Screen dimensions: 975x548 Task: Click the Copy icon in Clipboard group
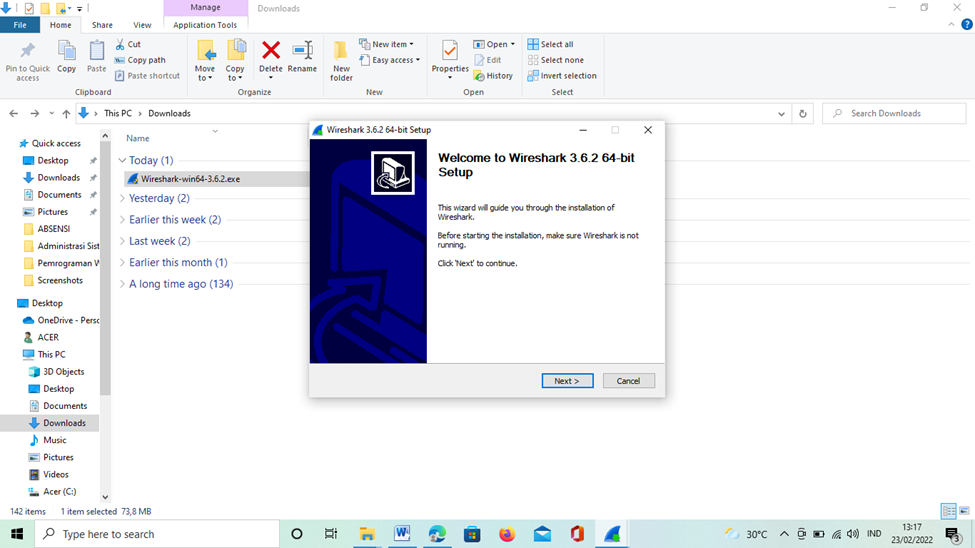[67, 50]
